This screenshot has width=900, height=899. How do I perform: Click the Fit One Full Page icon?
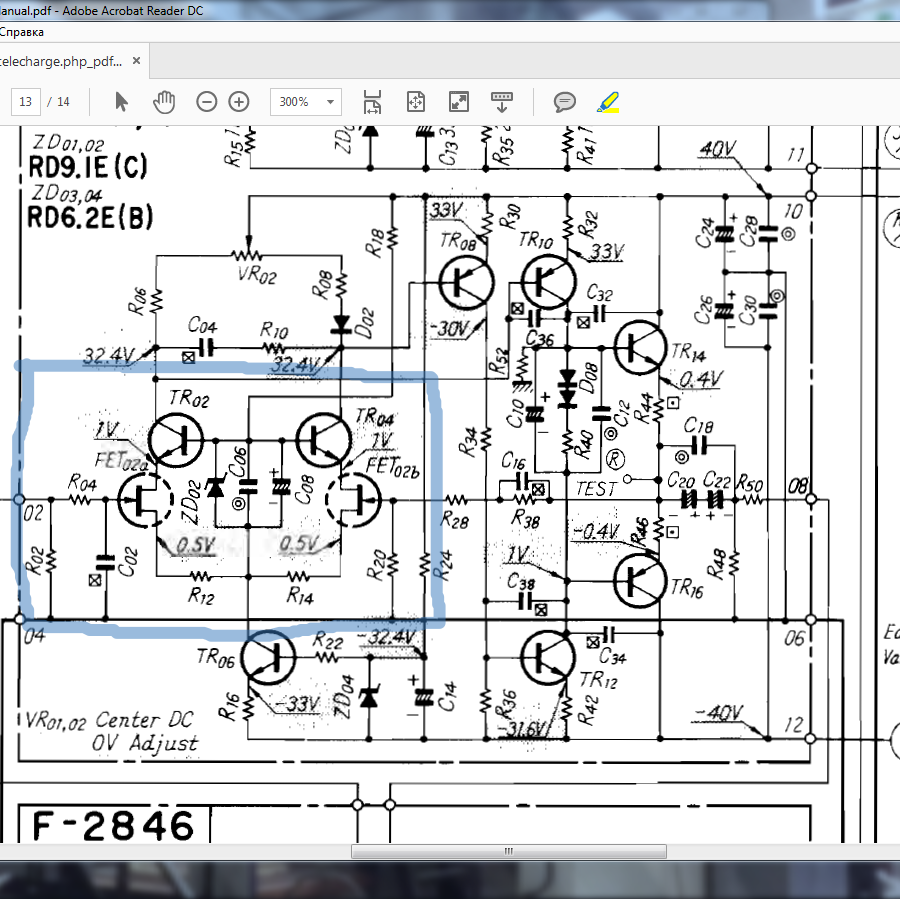click(416, 102)
